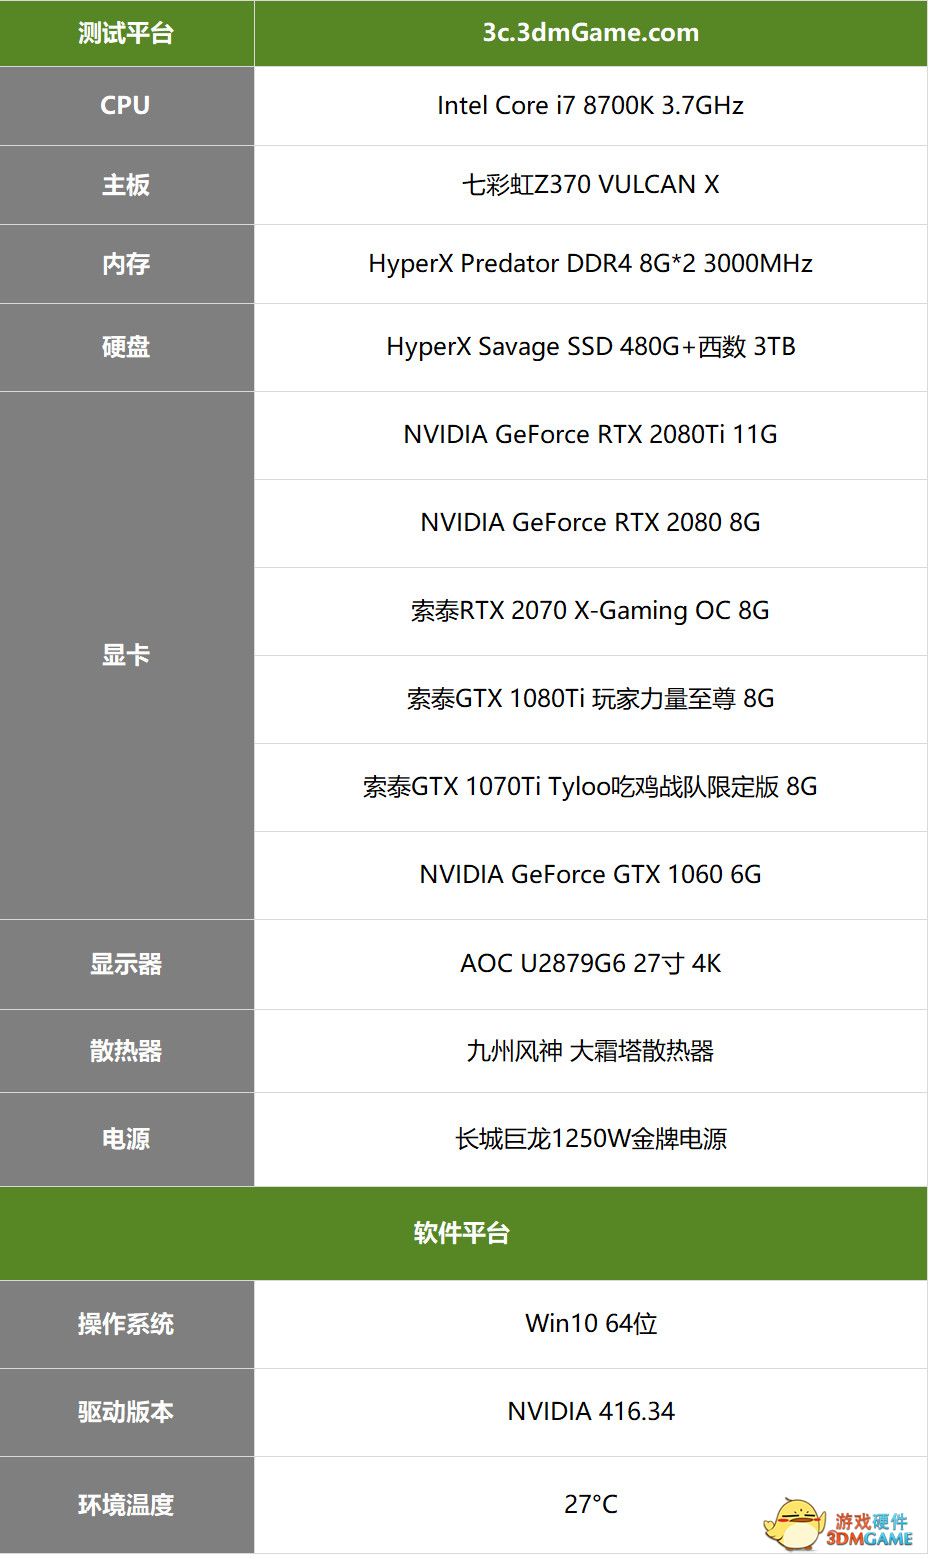This screenshot has width=929, height=1559.
Task: Select the 主板 row label
Action: (x=127, y=185)
